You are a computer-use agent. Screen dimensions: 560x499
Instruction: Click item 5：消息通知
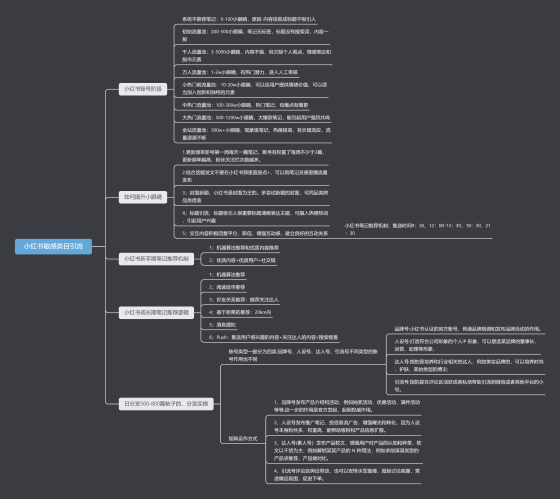[222, 325]
